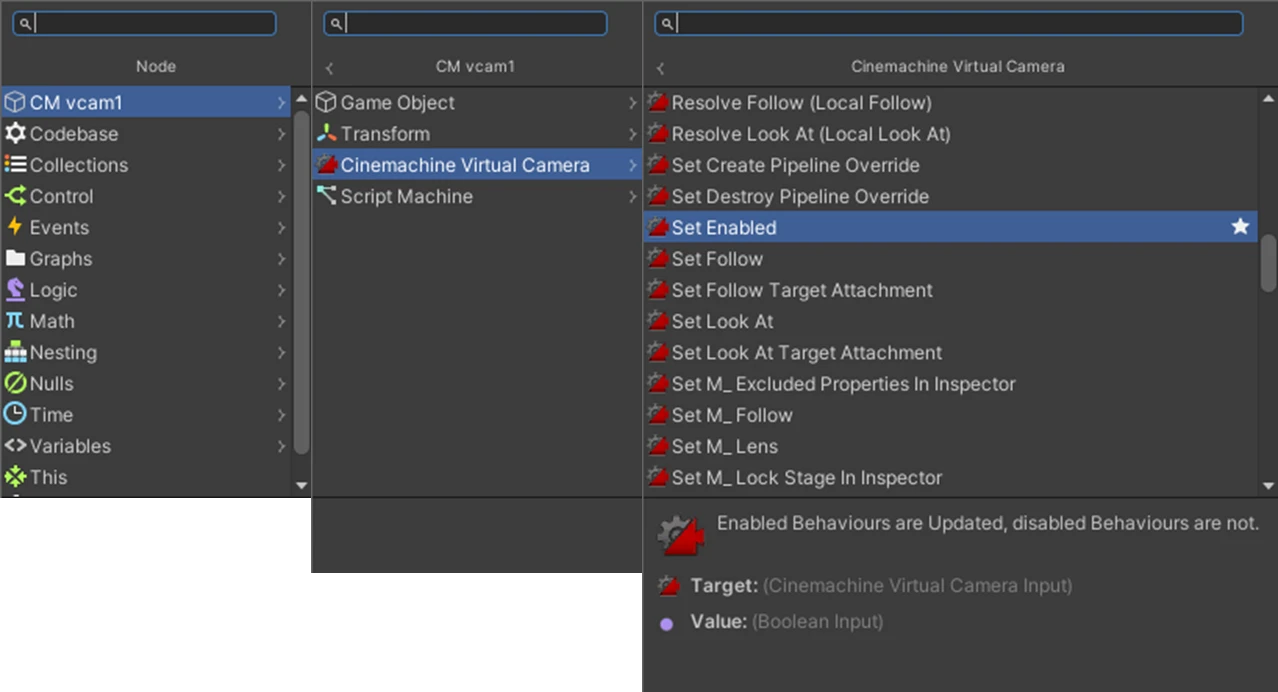Click the Nesting hierarchy icon

tap(15, 352)
